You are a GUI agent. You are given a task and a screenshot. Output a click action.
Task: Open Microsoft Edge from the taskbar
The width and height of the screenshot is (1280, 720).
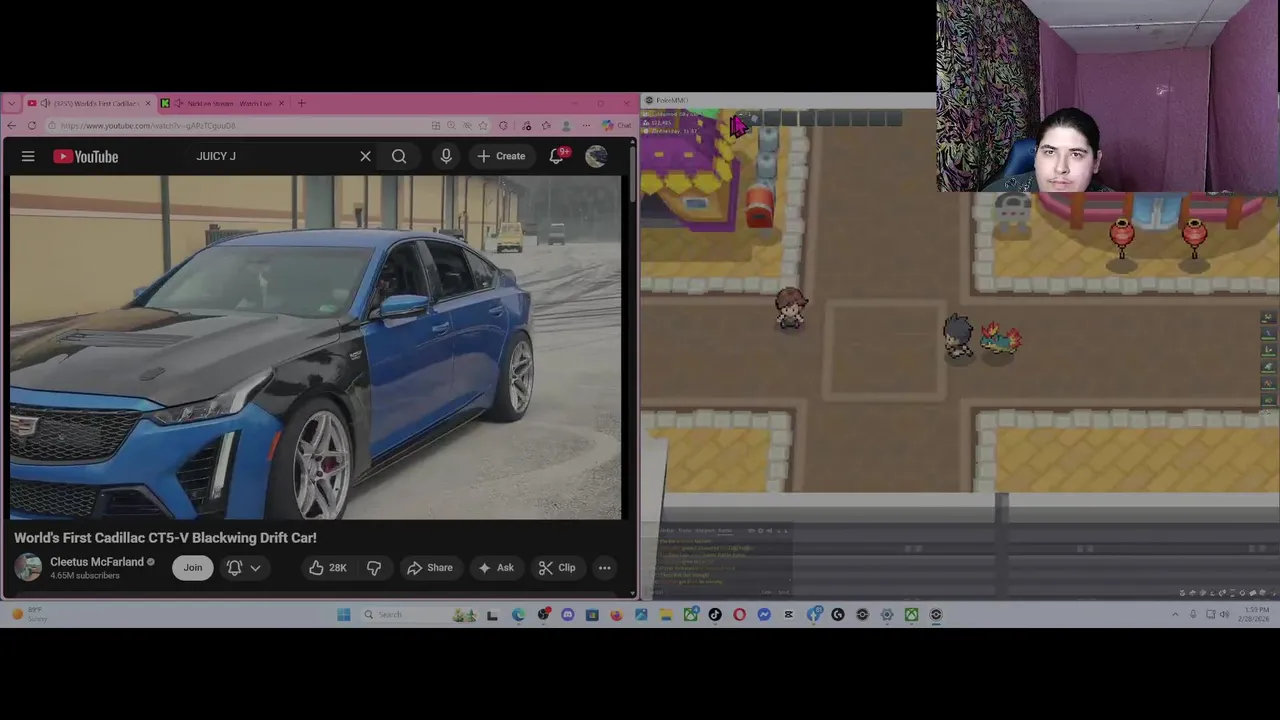click(x=518, y=614)
